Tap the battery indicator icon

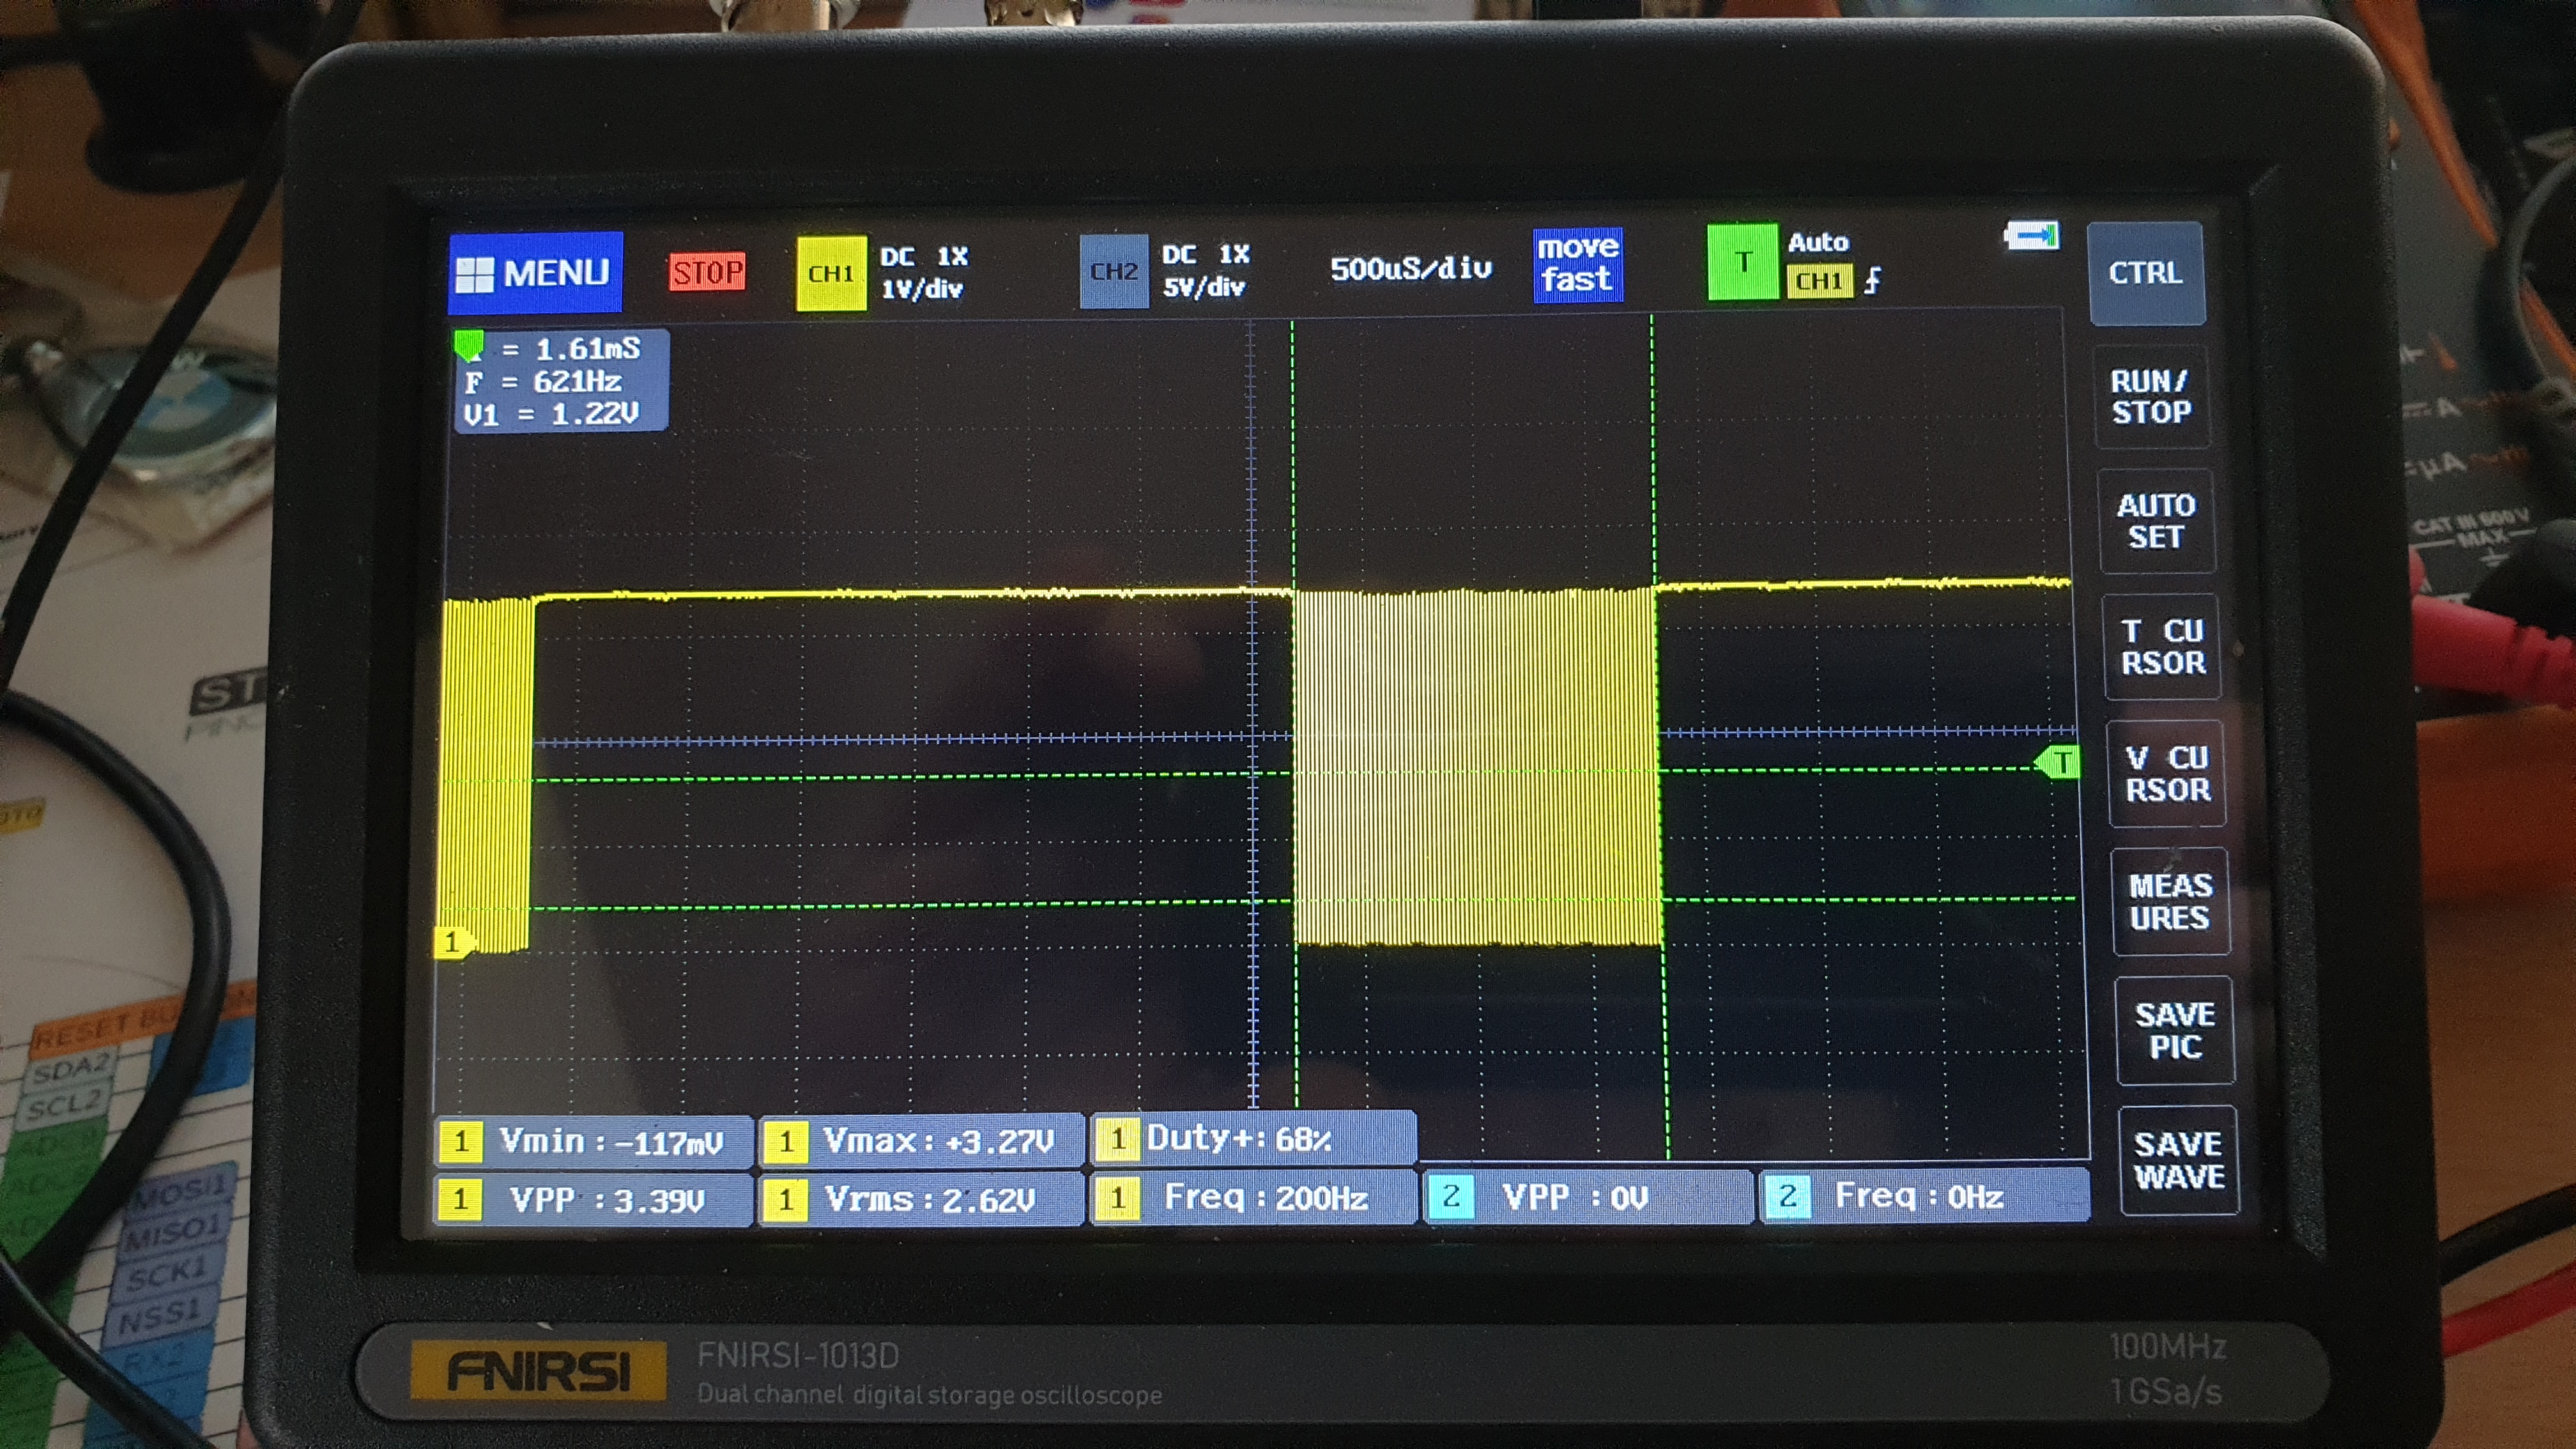2031,236
